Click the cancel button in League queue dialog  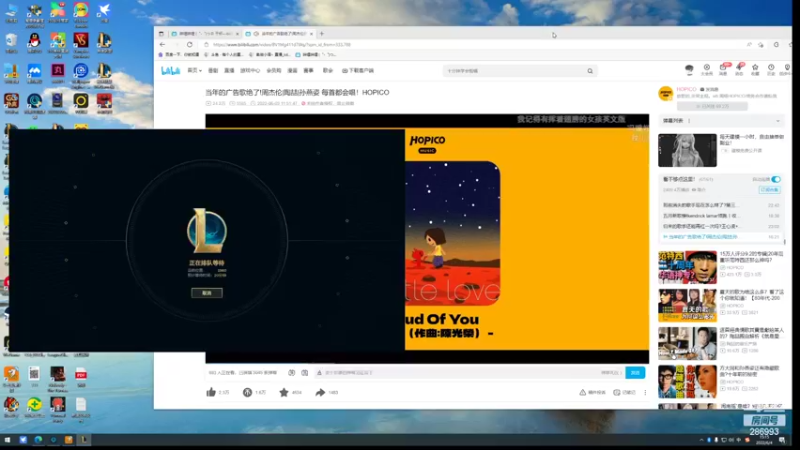pos(207,293)
